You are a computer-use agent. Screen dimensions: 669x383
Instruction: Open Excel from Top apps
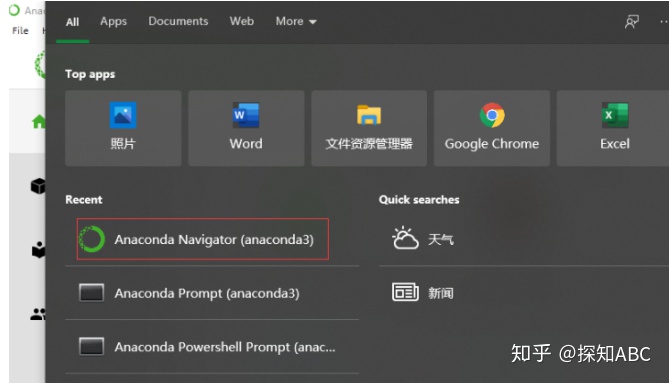pos(614,128)
